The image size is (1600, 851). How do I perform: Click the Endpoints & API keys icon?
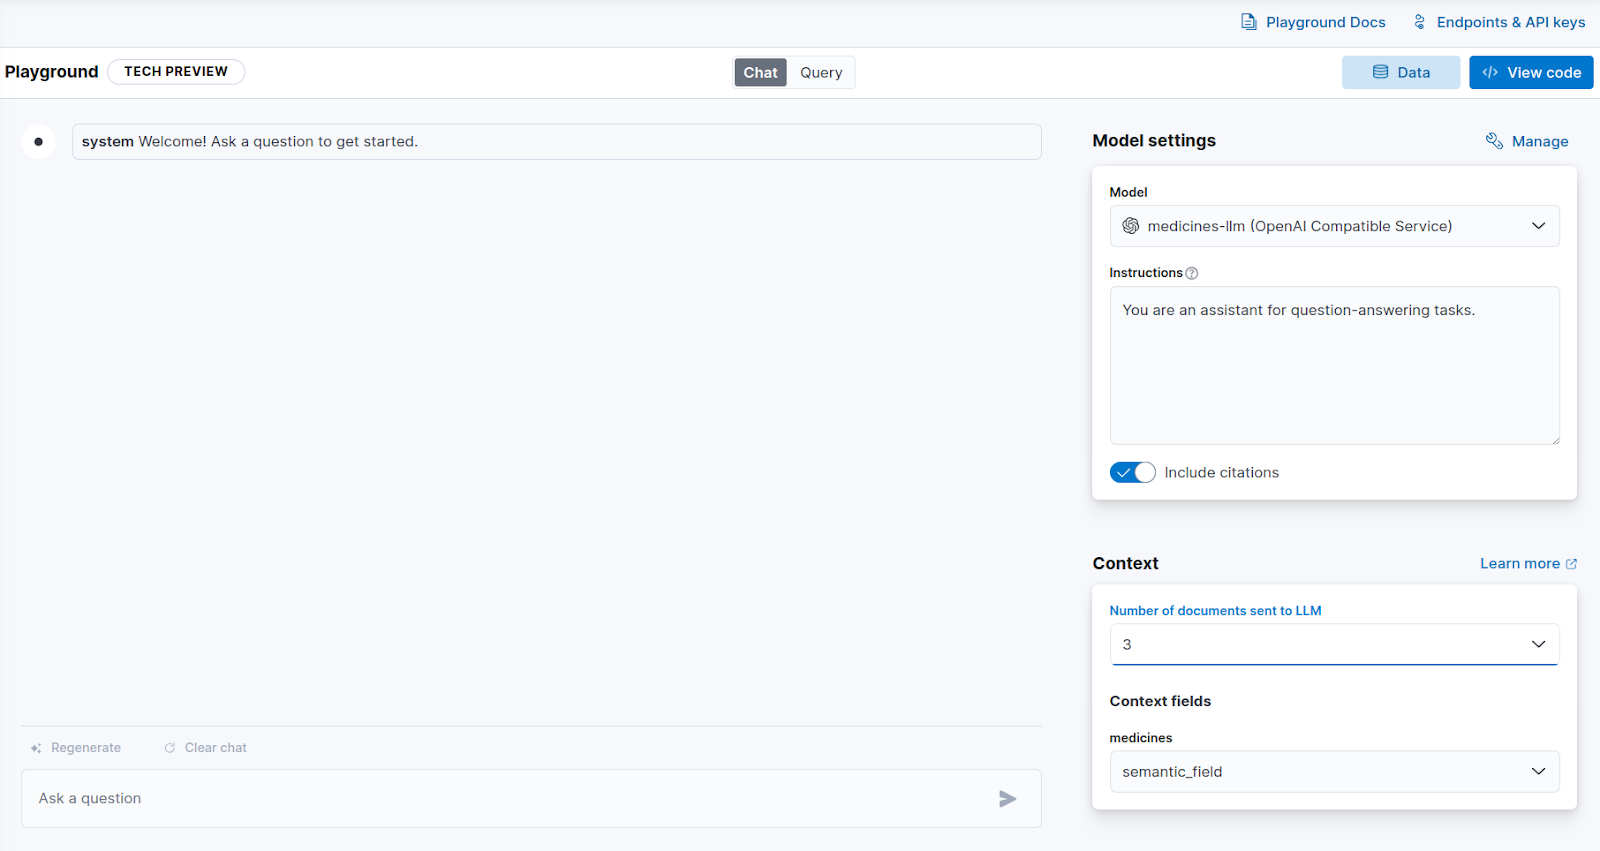tap(1419, 22)
